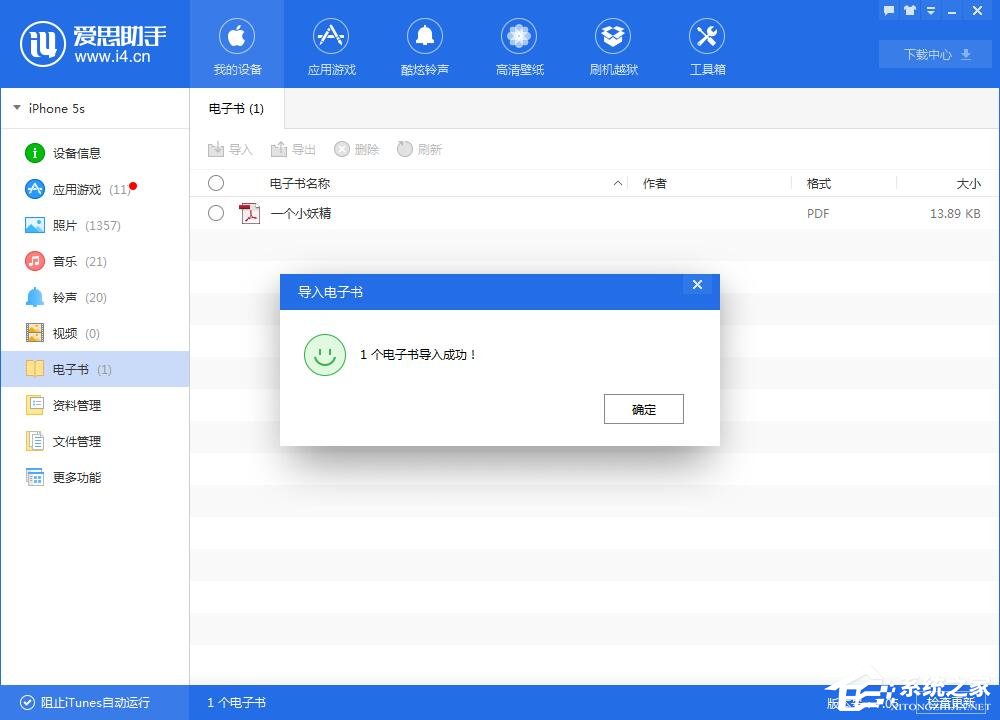Open the 刷机越狱 section
Image resolution: width=1000 pixels, height=720 pixels.
tap(613, 45)
